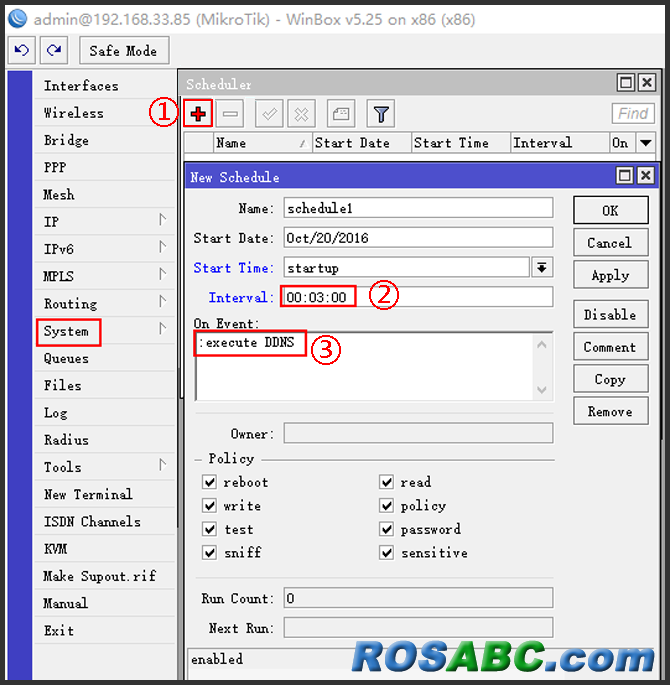The height and width of the screenshot is (685, 670).
Task: Click the Apply button
Action: click(611, 275)
